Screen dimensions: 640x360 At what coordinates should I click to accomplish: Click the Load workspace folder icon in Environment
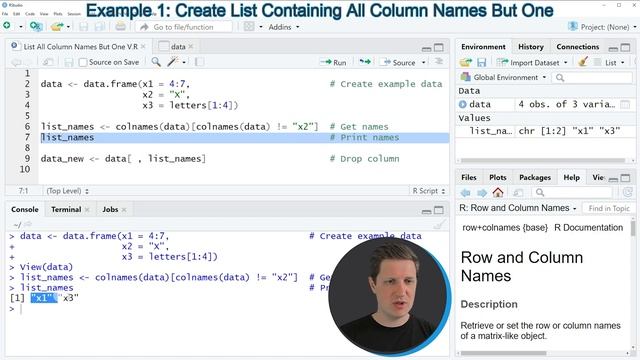(465, 62)
